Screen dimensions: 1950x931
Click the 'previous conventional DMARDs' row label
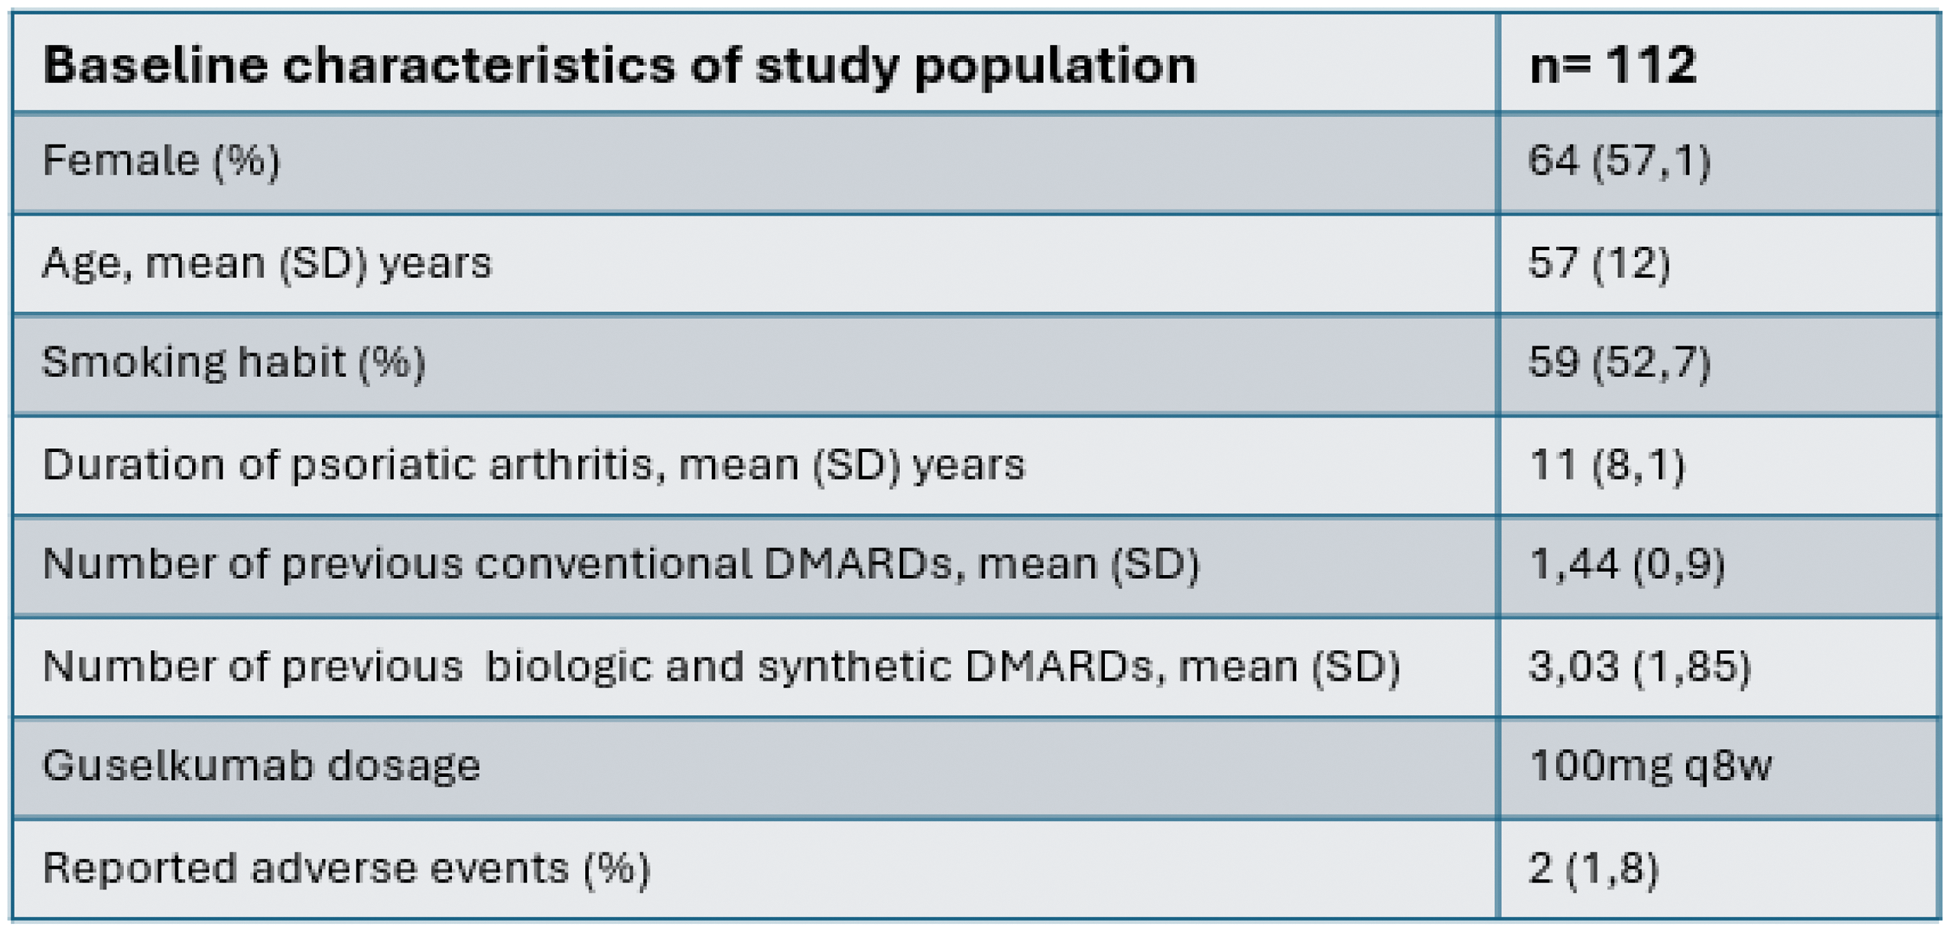click(x=620, y=565)
